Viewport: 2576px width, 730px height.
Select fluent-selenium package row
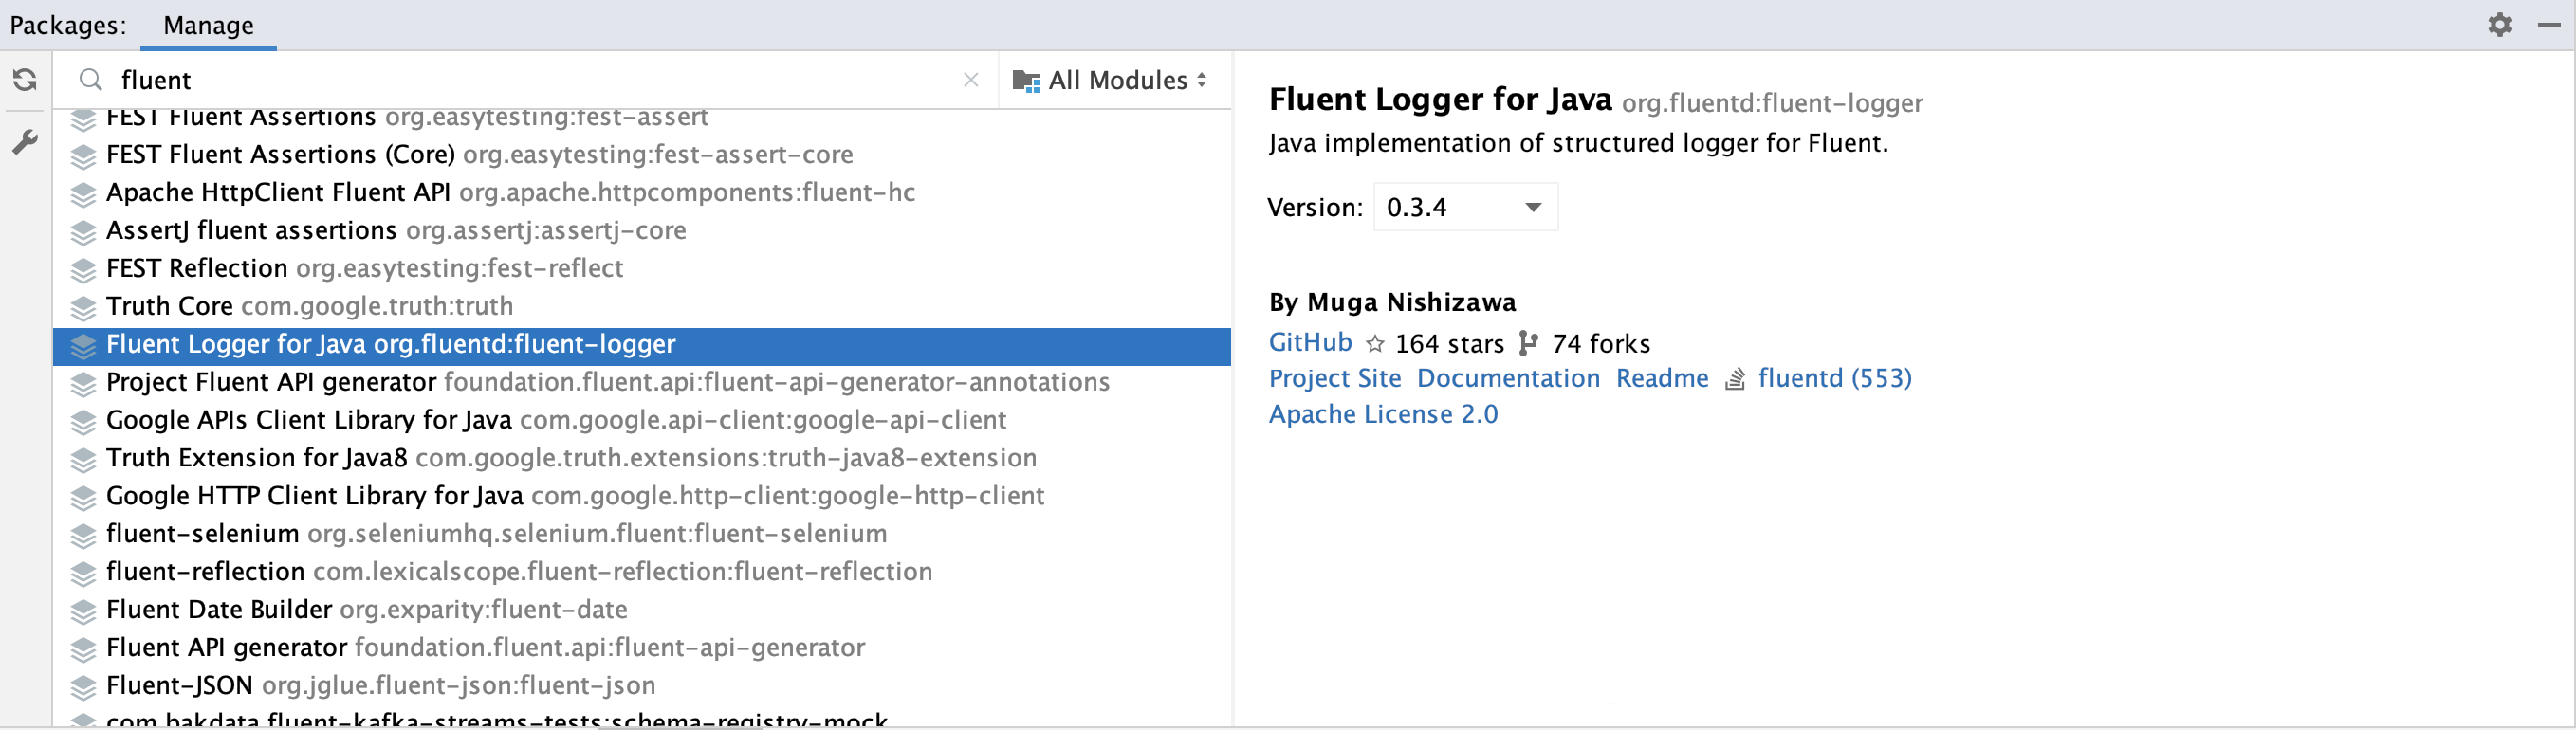(642, 535)
